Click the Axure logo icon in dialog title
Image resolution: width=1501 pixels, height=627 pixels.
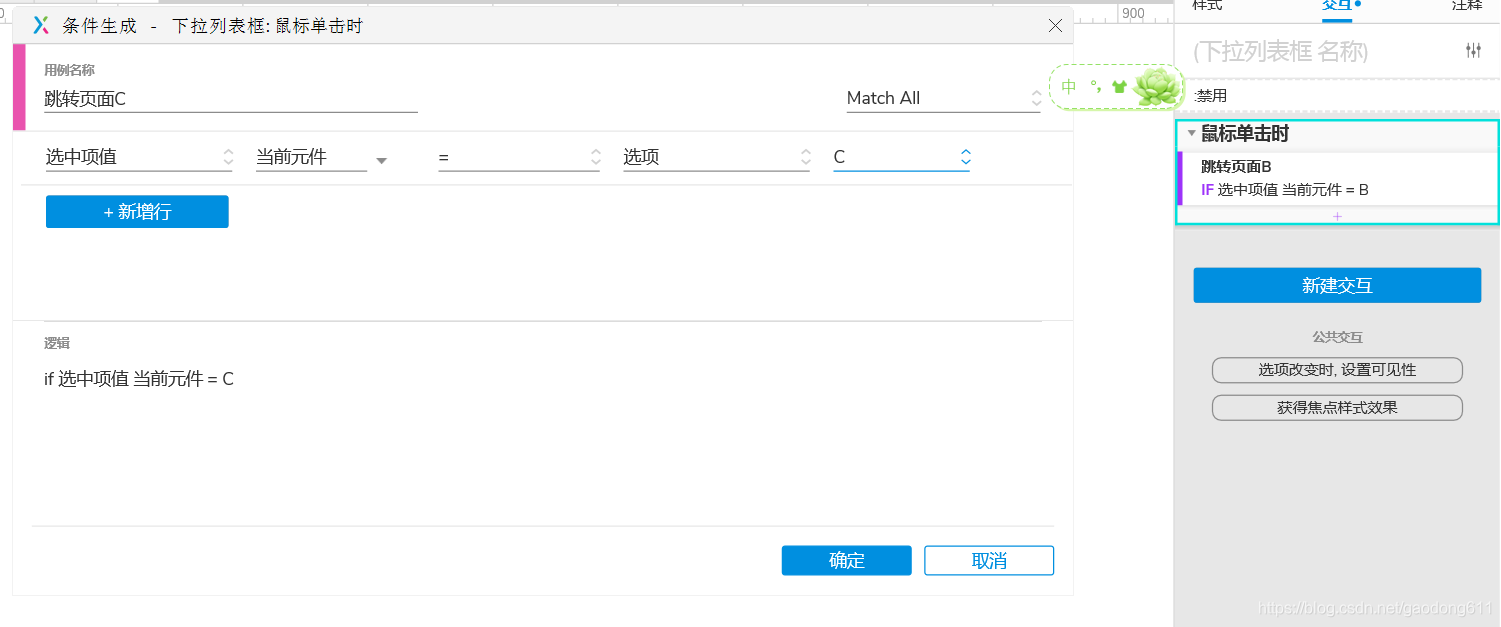pos(41,25)
